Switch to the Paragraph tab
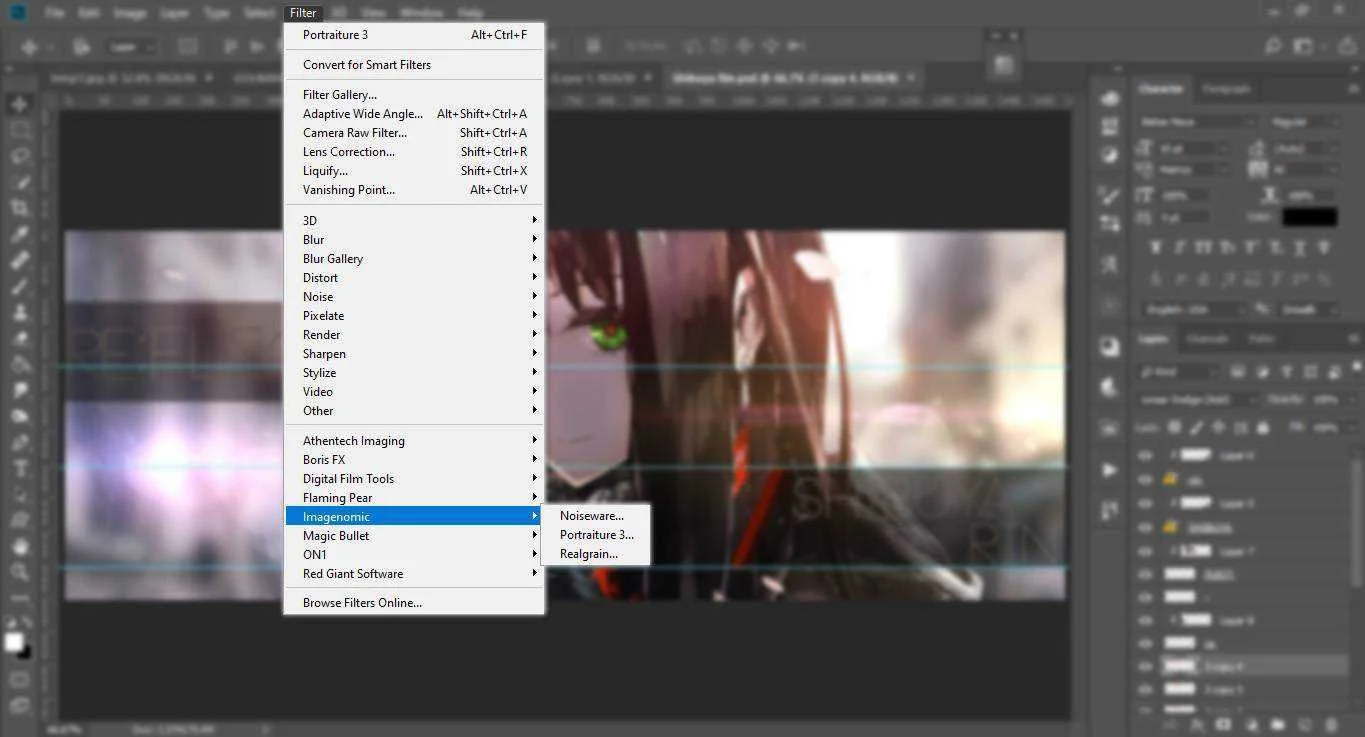 click(1226, 89)
